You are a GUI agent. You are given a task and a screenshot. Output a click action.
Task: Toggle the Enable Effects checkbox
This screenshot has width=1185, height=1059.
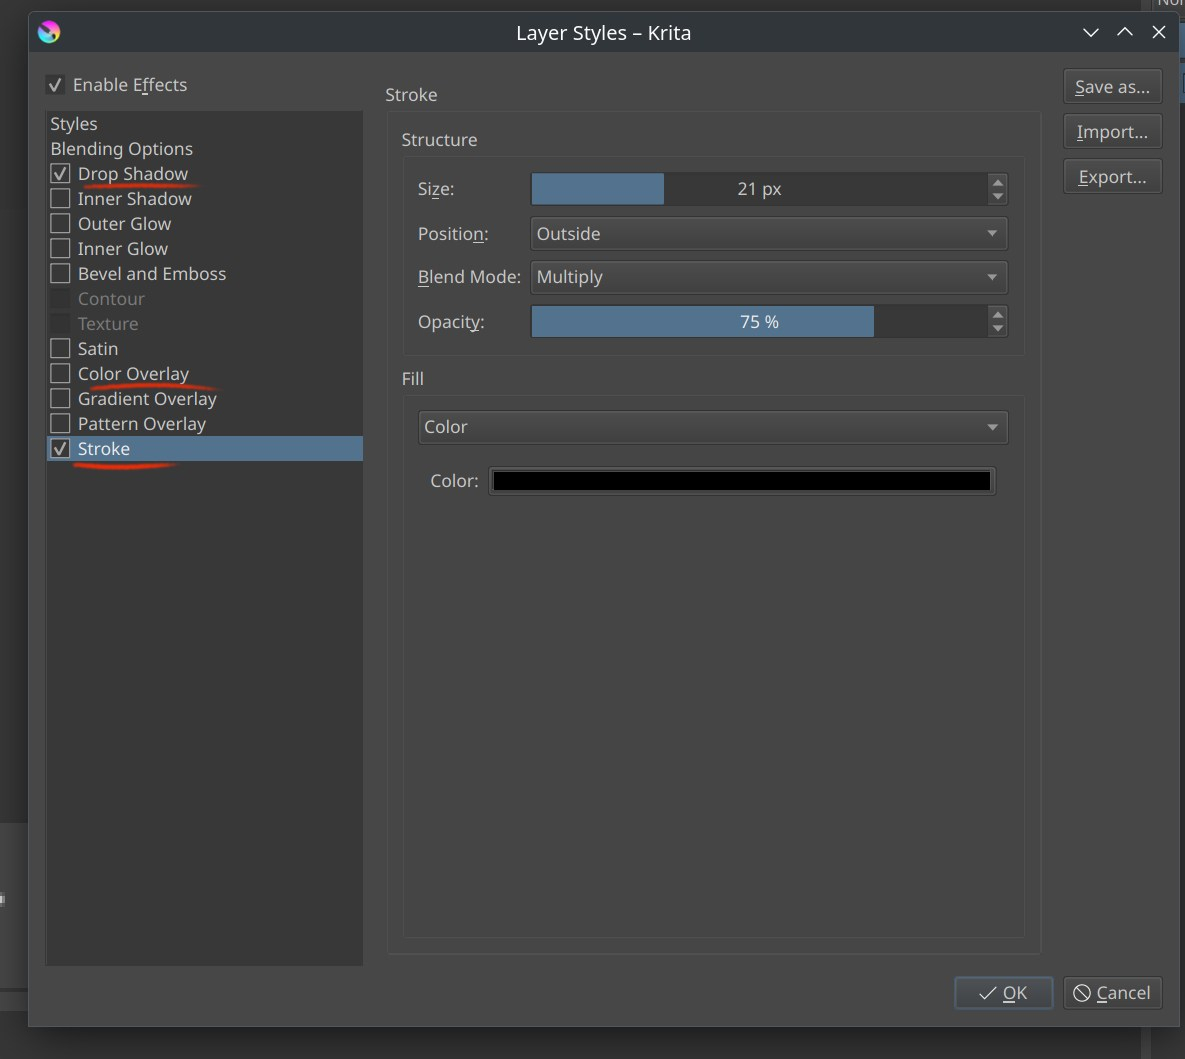(56, 85)
